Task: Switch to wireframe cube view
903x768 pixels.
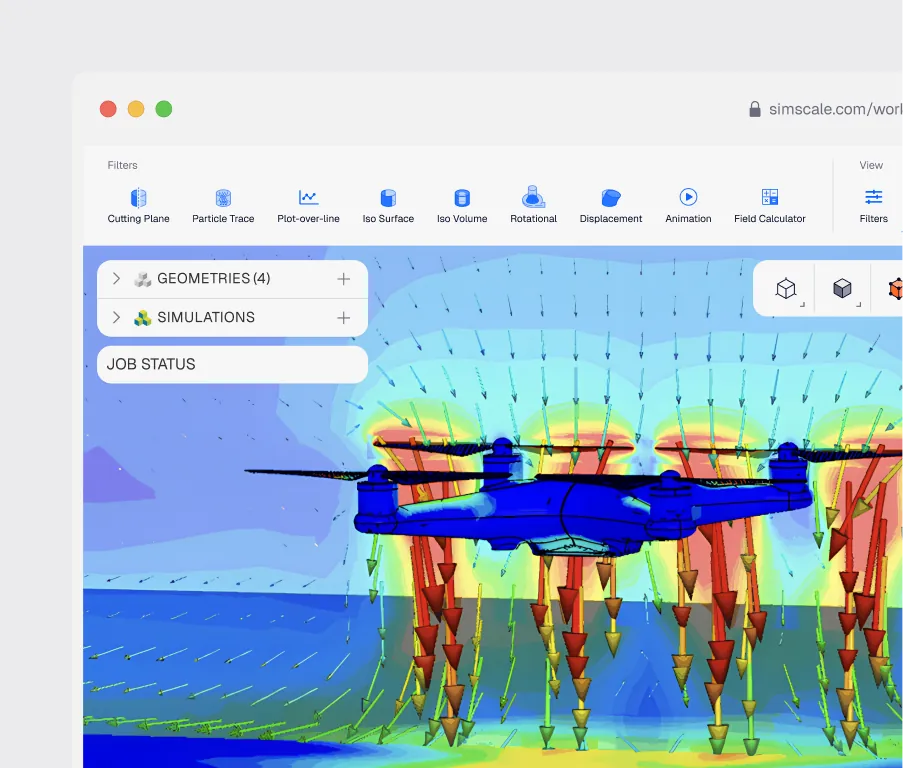Action: coord(786,288)
